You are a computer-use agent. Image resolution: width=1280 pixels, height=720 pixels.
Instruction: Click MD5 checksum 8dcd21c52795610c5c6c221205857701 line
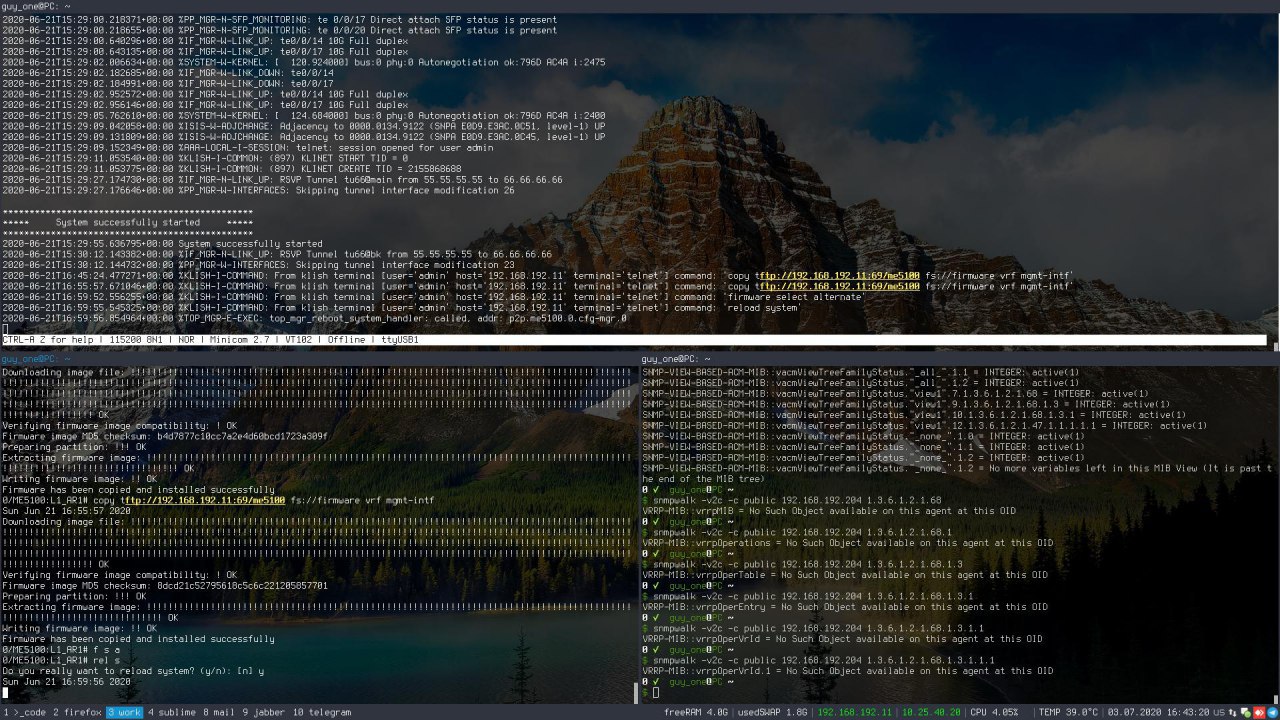click(165, 586)
